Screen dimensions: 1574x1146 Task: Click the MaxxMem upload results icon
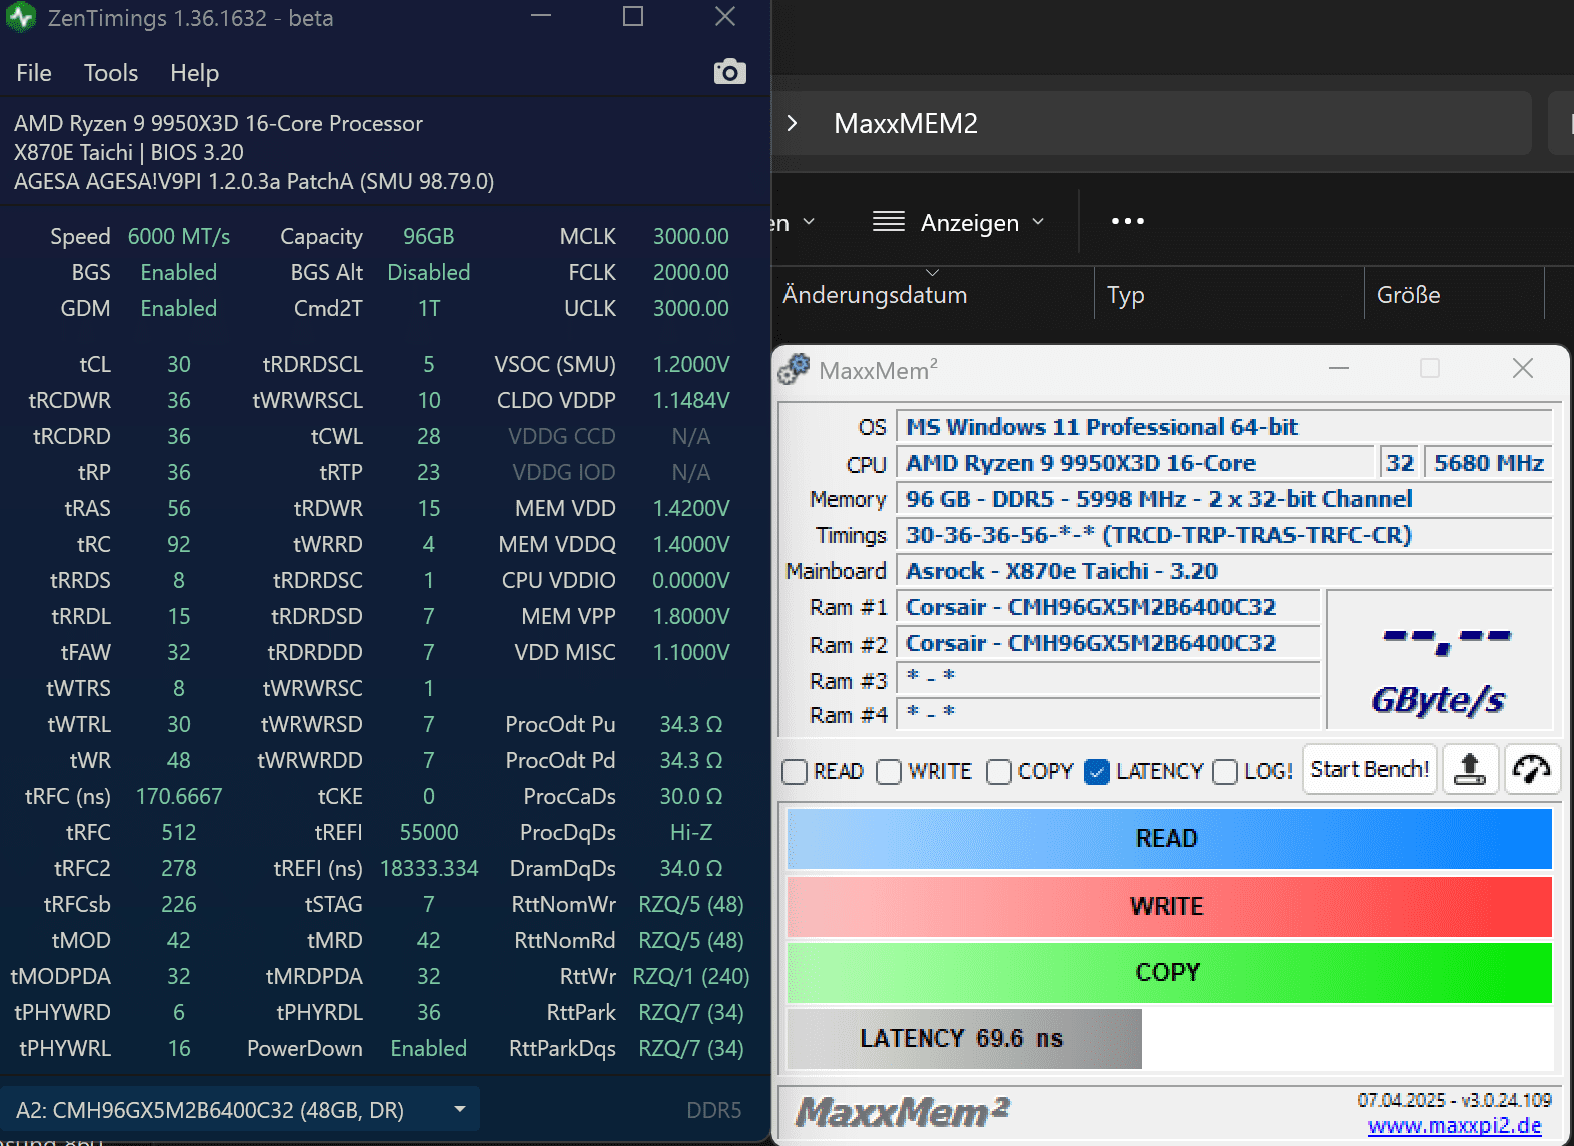pos(1470,769)
